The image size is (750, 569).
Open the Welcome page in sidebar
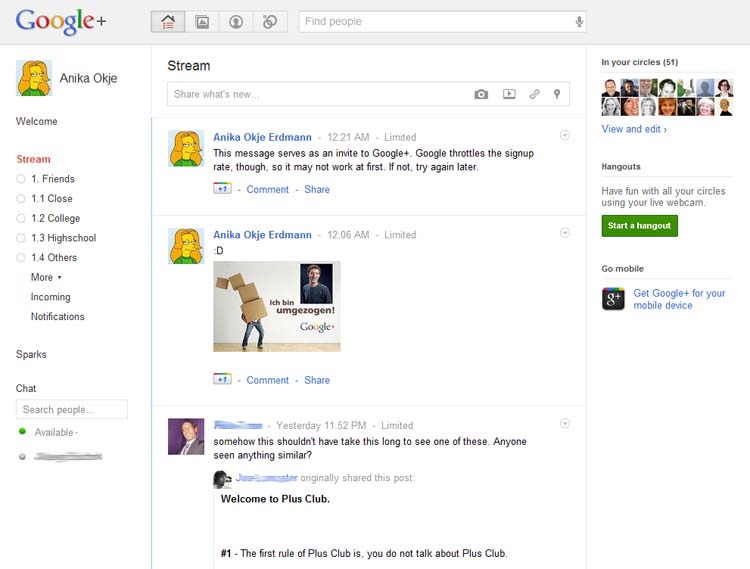pyautogui.click(x=36, y=121)
